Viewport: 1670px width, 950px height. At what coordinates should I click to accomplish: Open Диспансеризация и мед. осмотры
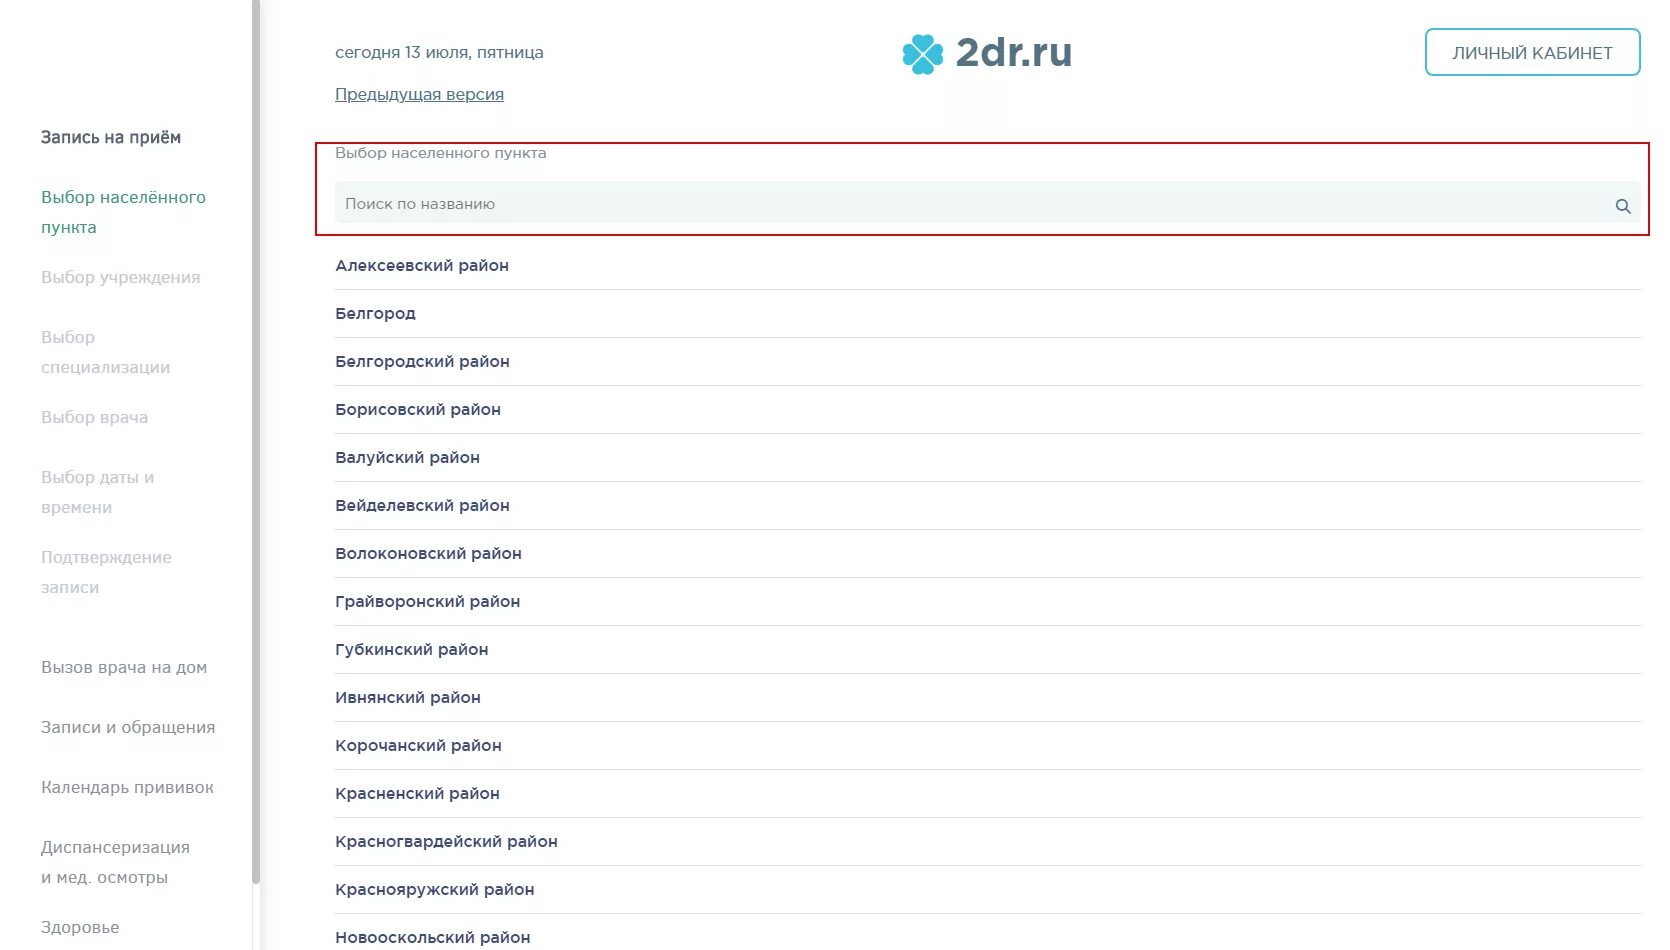click(115, 862)
